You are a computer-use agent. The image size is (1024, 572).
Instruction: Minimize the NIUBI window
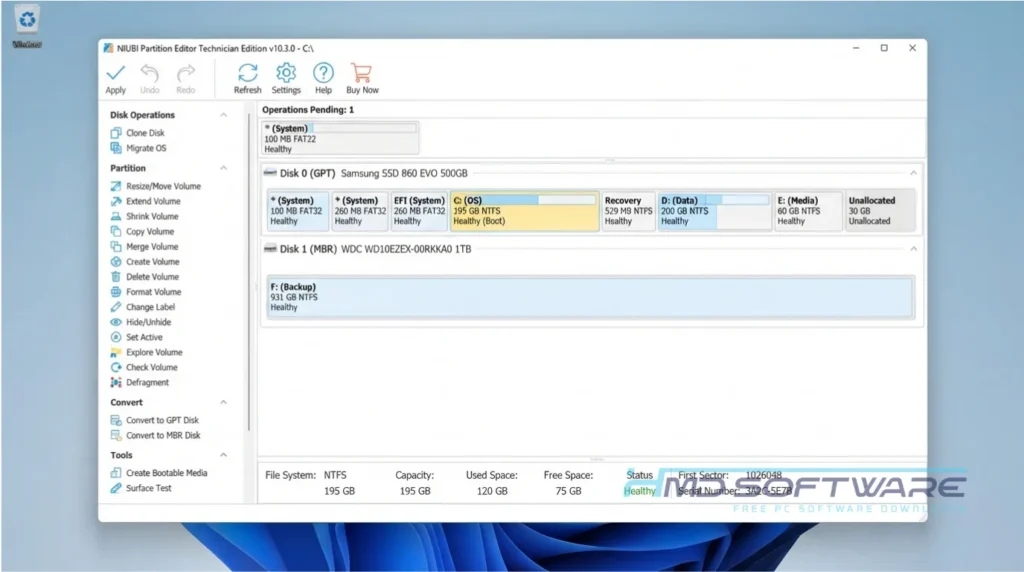pos(856,48)
